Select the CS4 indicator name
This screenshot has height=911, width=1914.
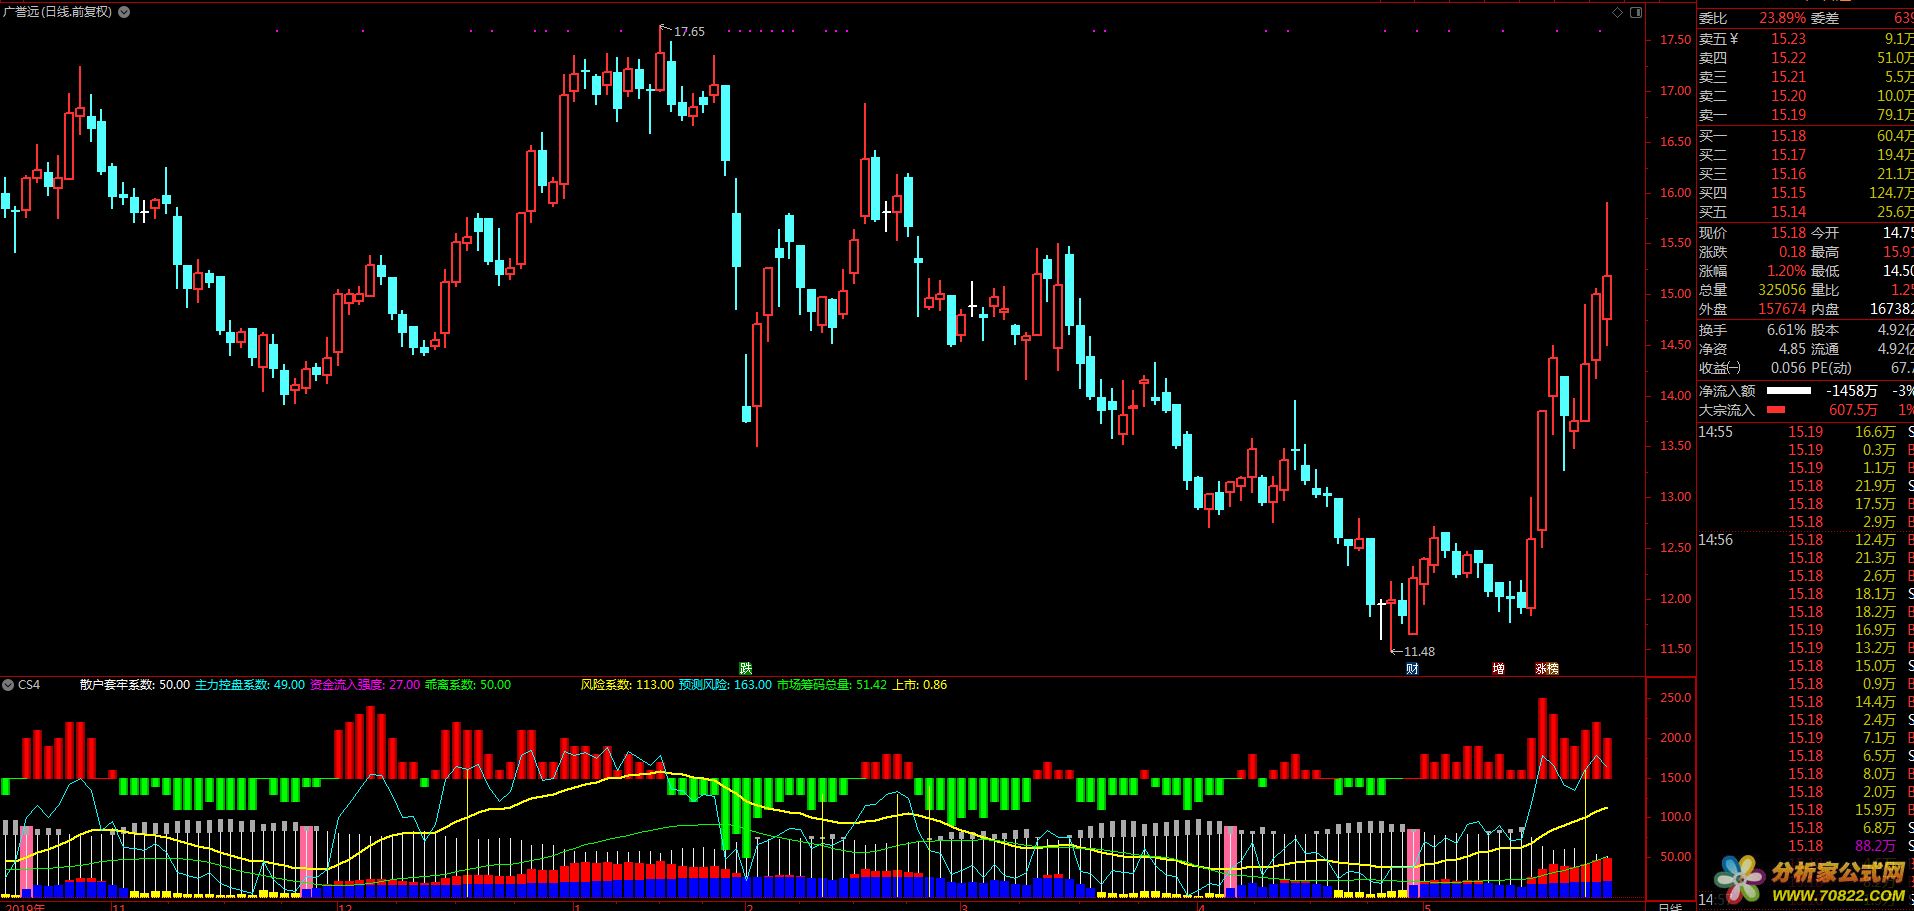29,685
